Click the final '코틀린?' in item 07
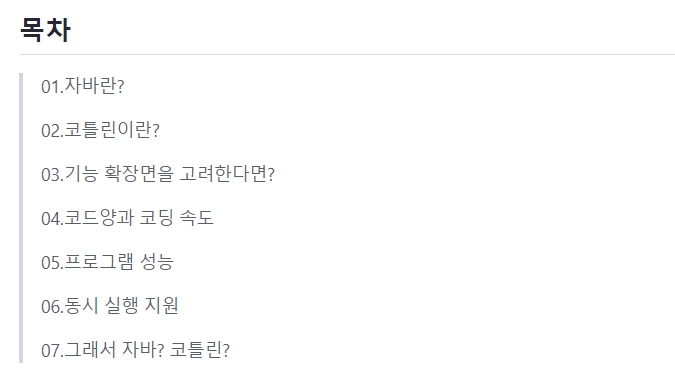This screenshot has height=380, width=675. (200, 350)
